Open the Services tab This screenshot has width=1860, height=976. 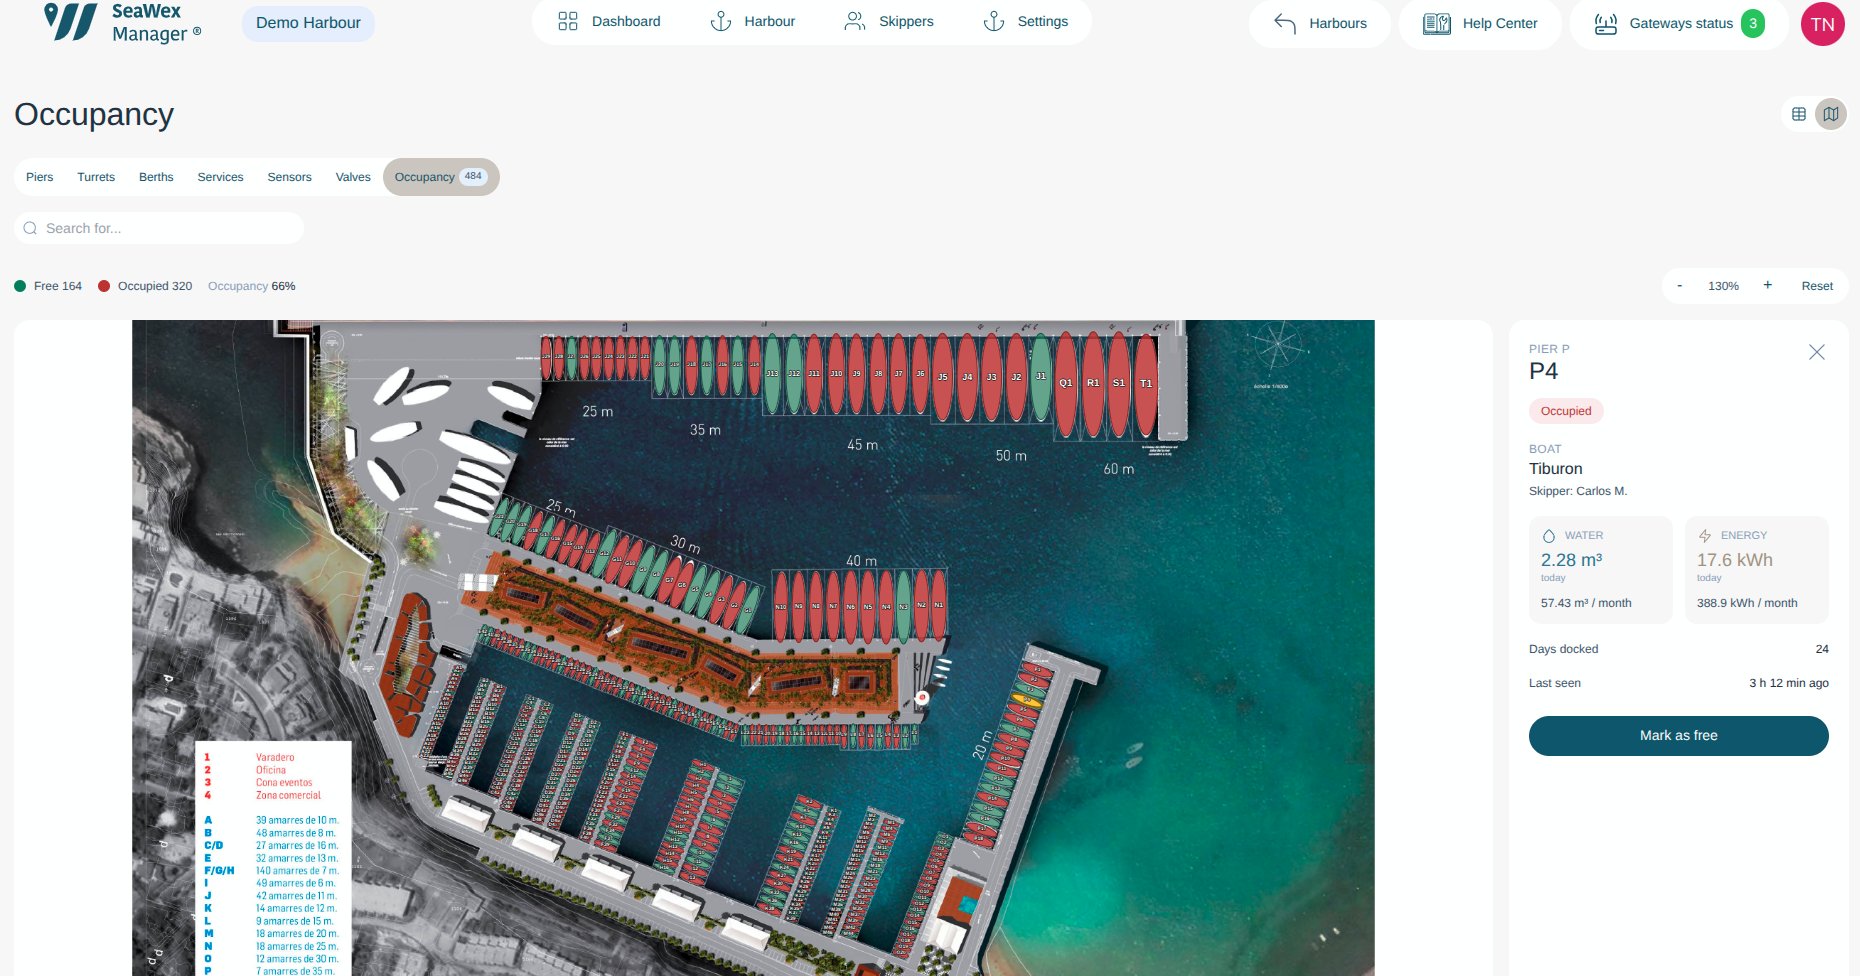tap(220, 177)
